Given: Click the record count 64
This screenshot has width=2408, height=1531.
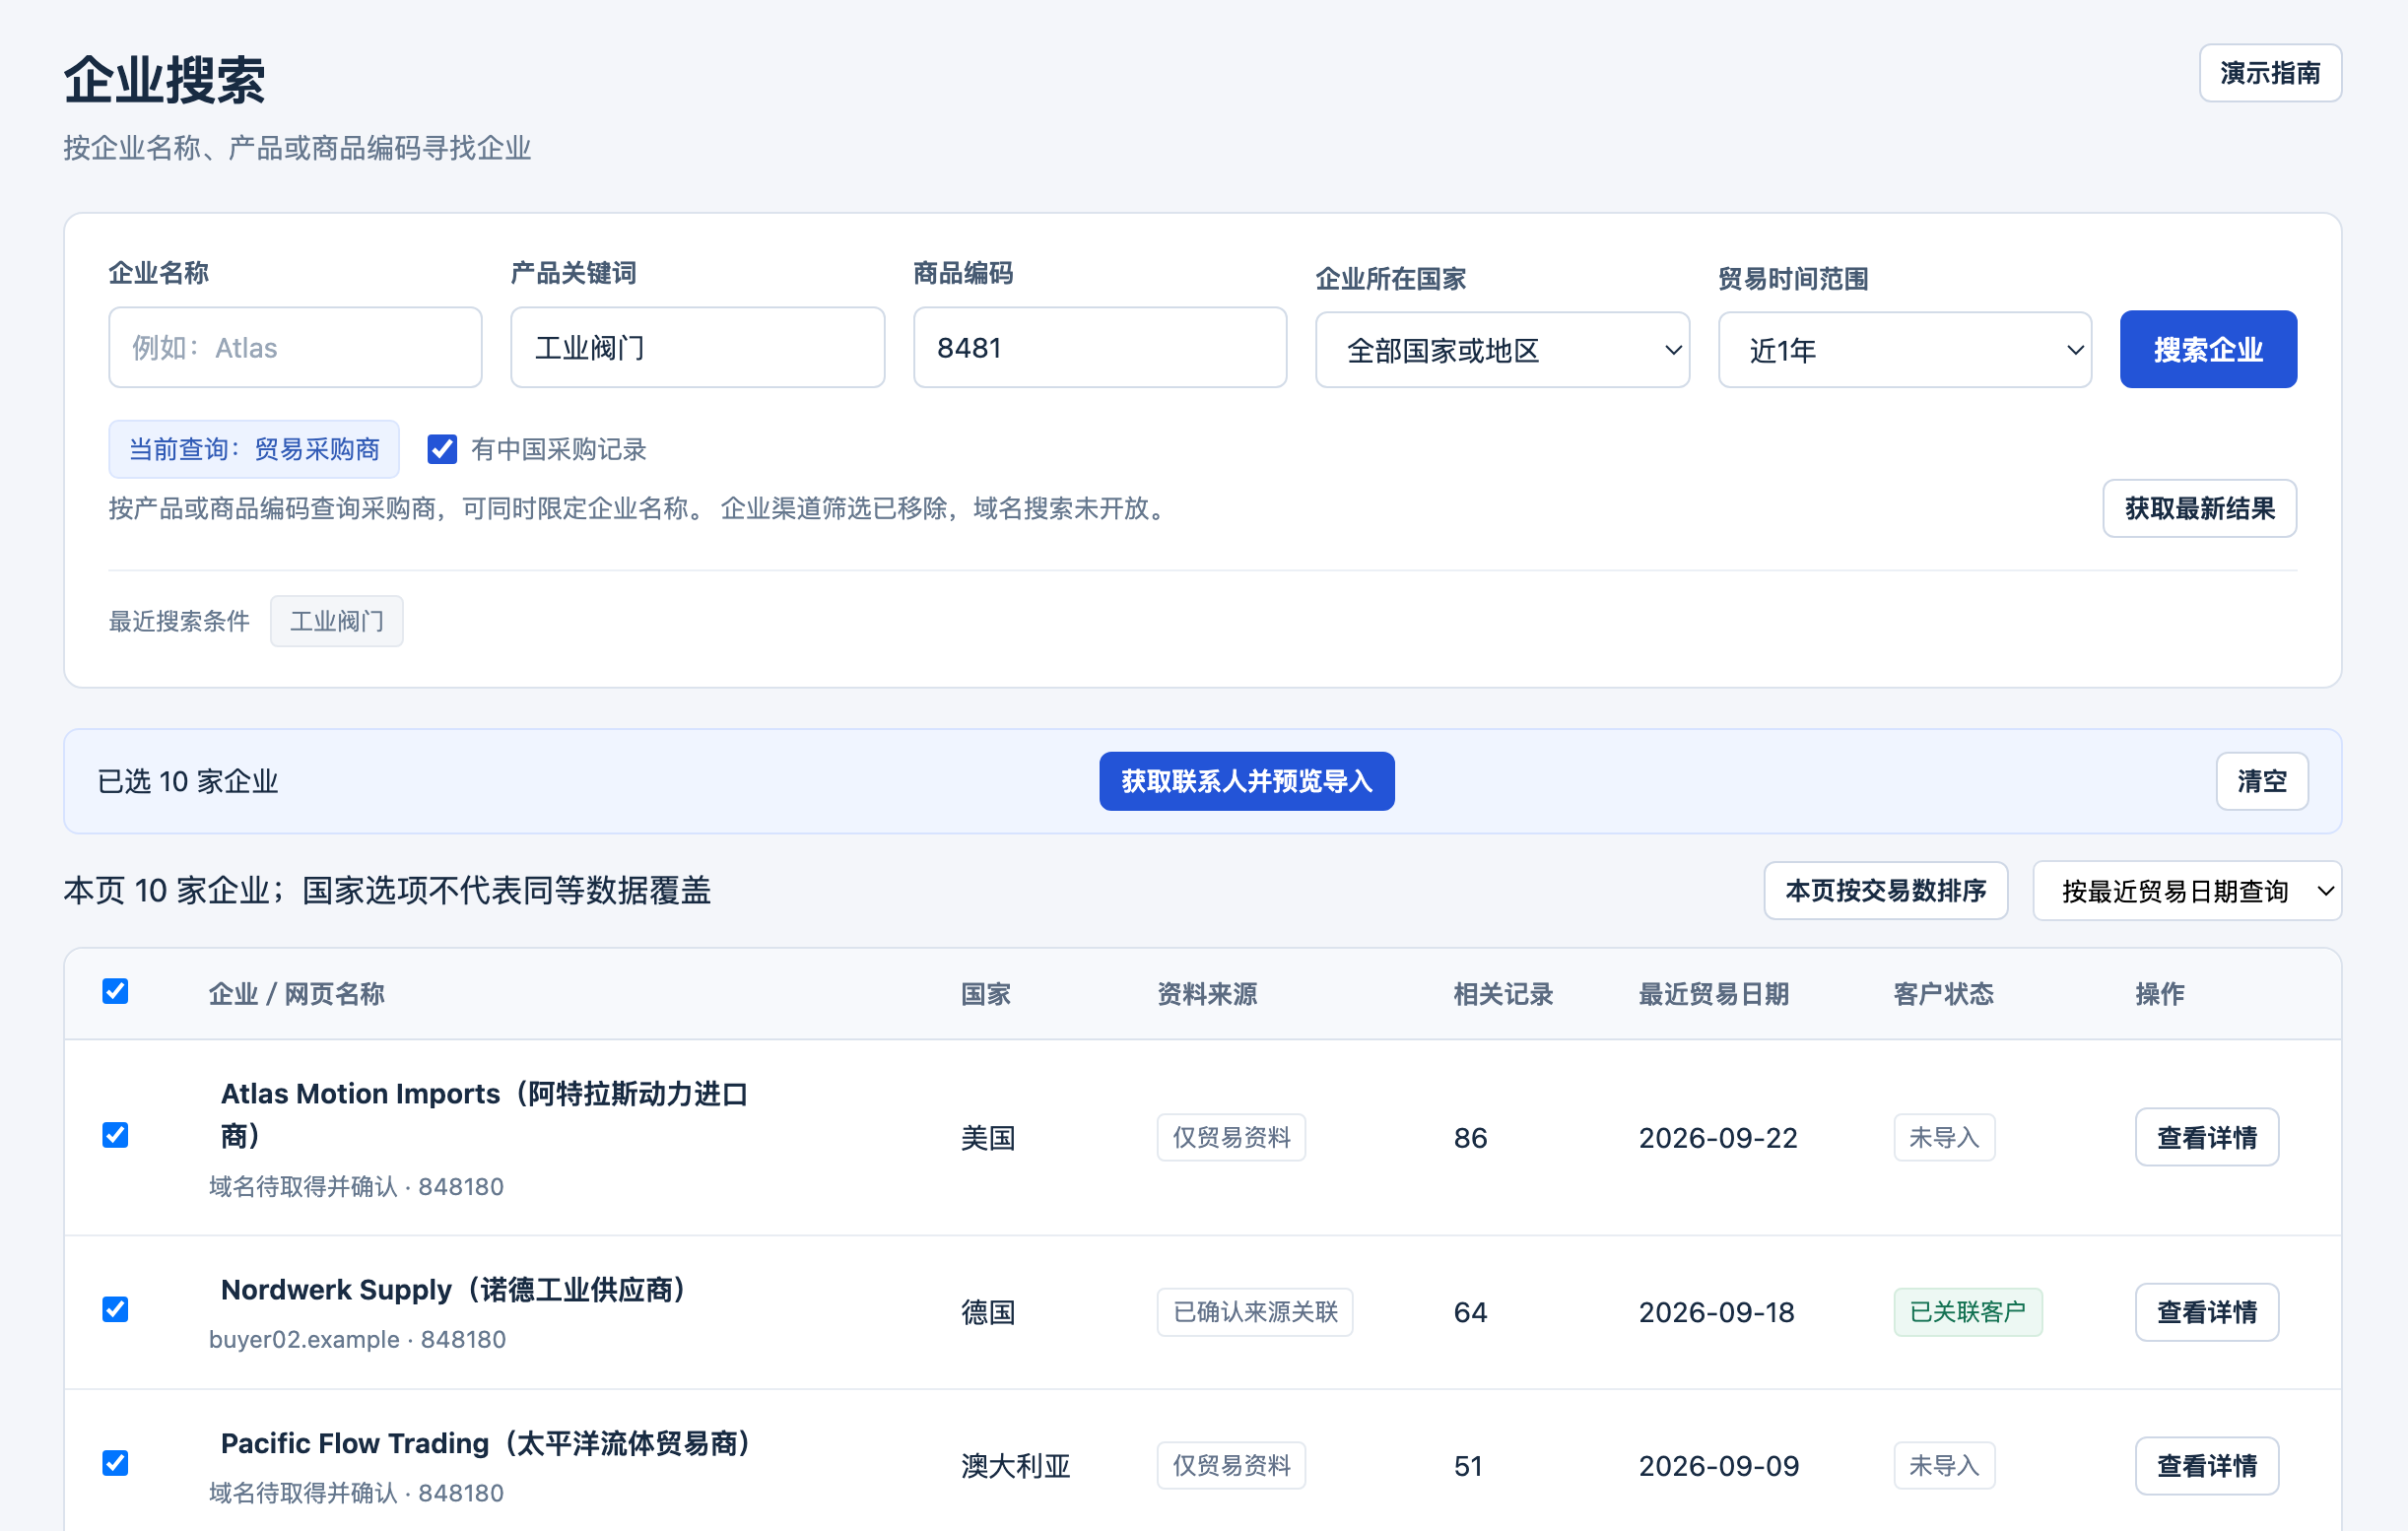Looking at the screenshot, I should click(1470, 1312).
